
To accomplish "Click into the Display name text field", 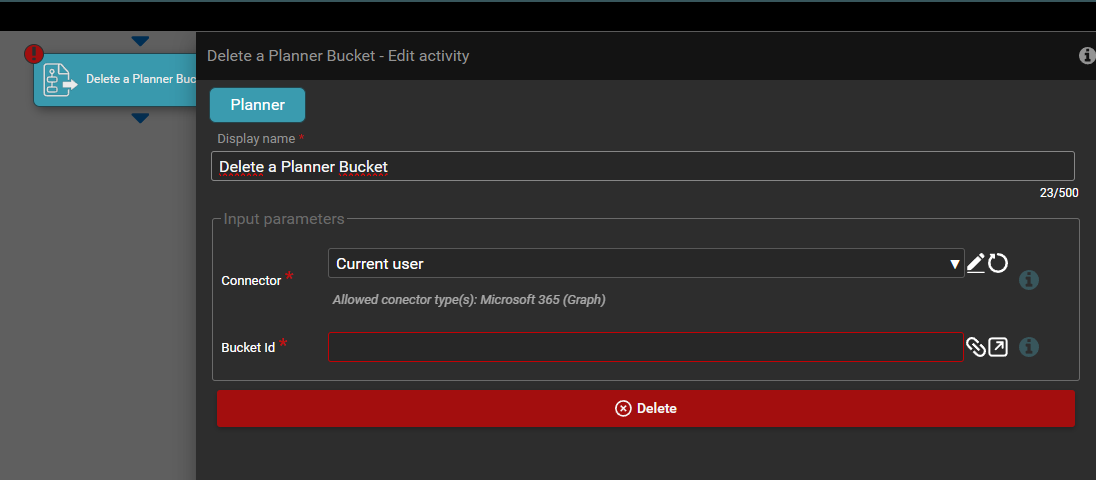I will (642, 166).
